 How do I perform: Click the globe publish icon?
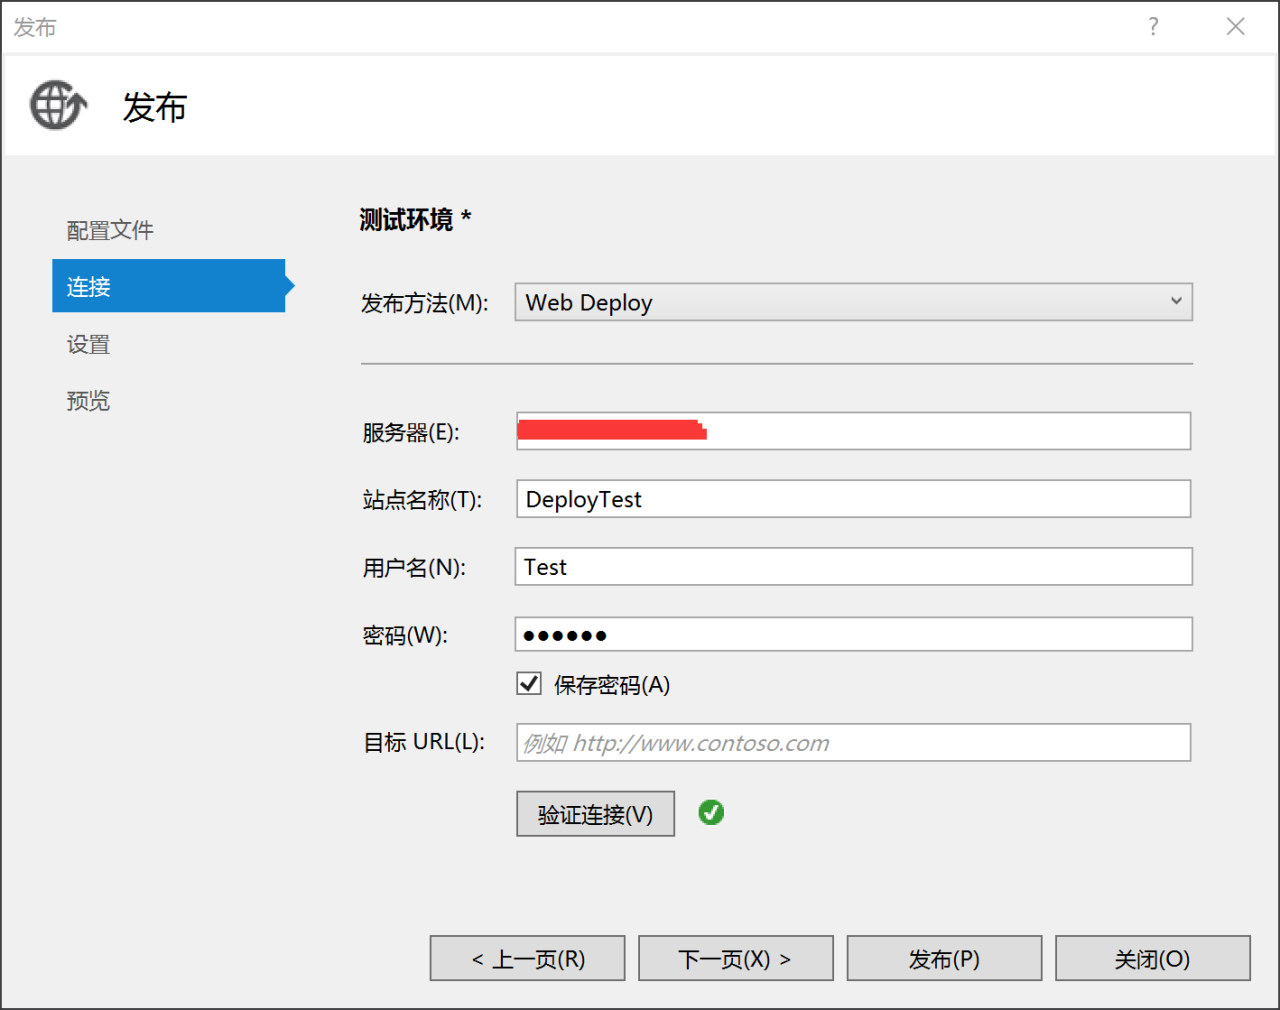(x=58, y=105)
